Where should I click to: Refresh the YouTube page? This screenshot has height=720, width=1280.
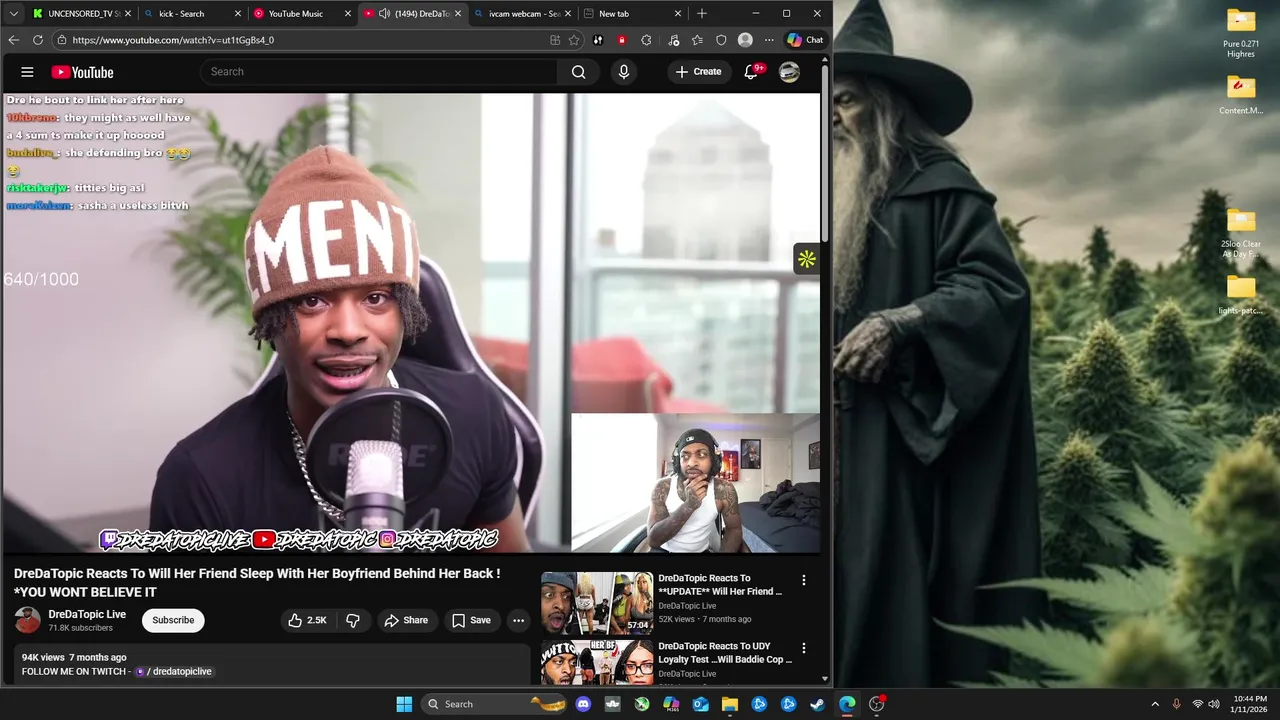(x=38, y=40)
